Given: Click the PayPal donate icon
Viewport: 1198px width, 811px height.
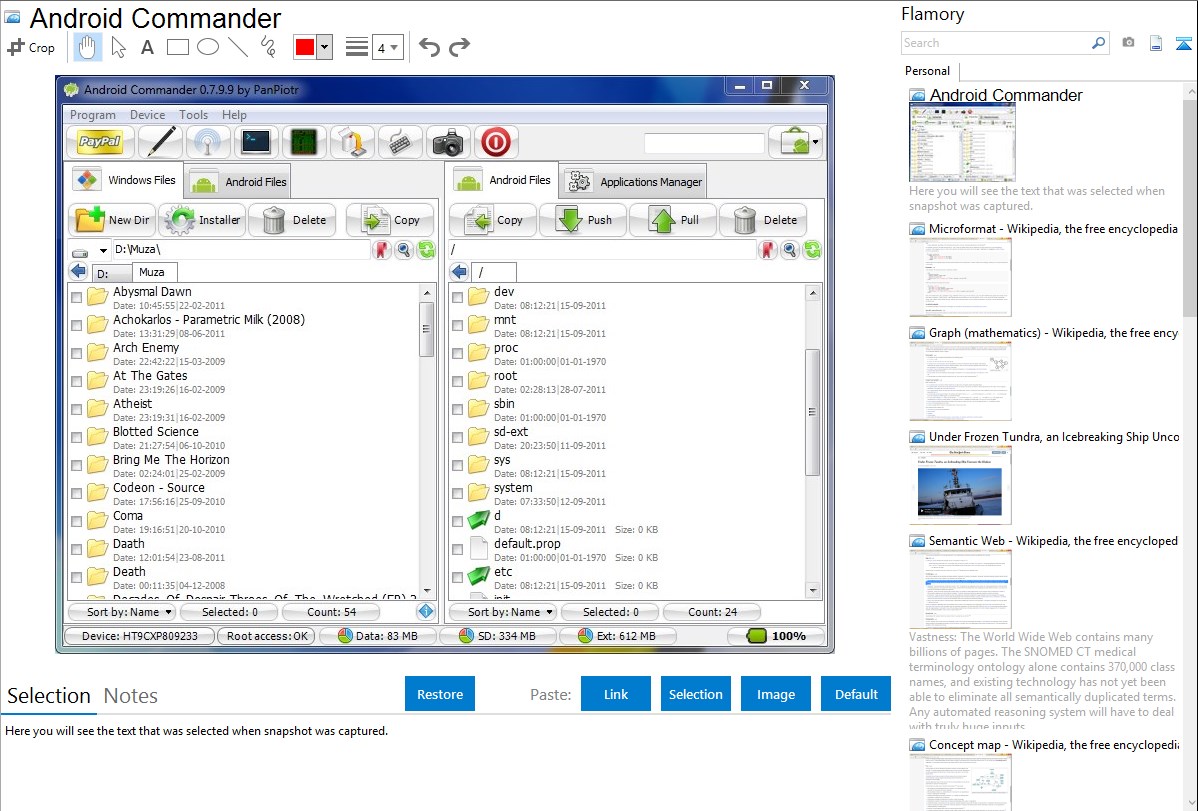Looking at the screenshot, I should click(x=100, y=141).
